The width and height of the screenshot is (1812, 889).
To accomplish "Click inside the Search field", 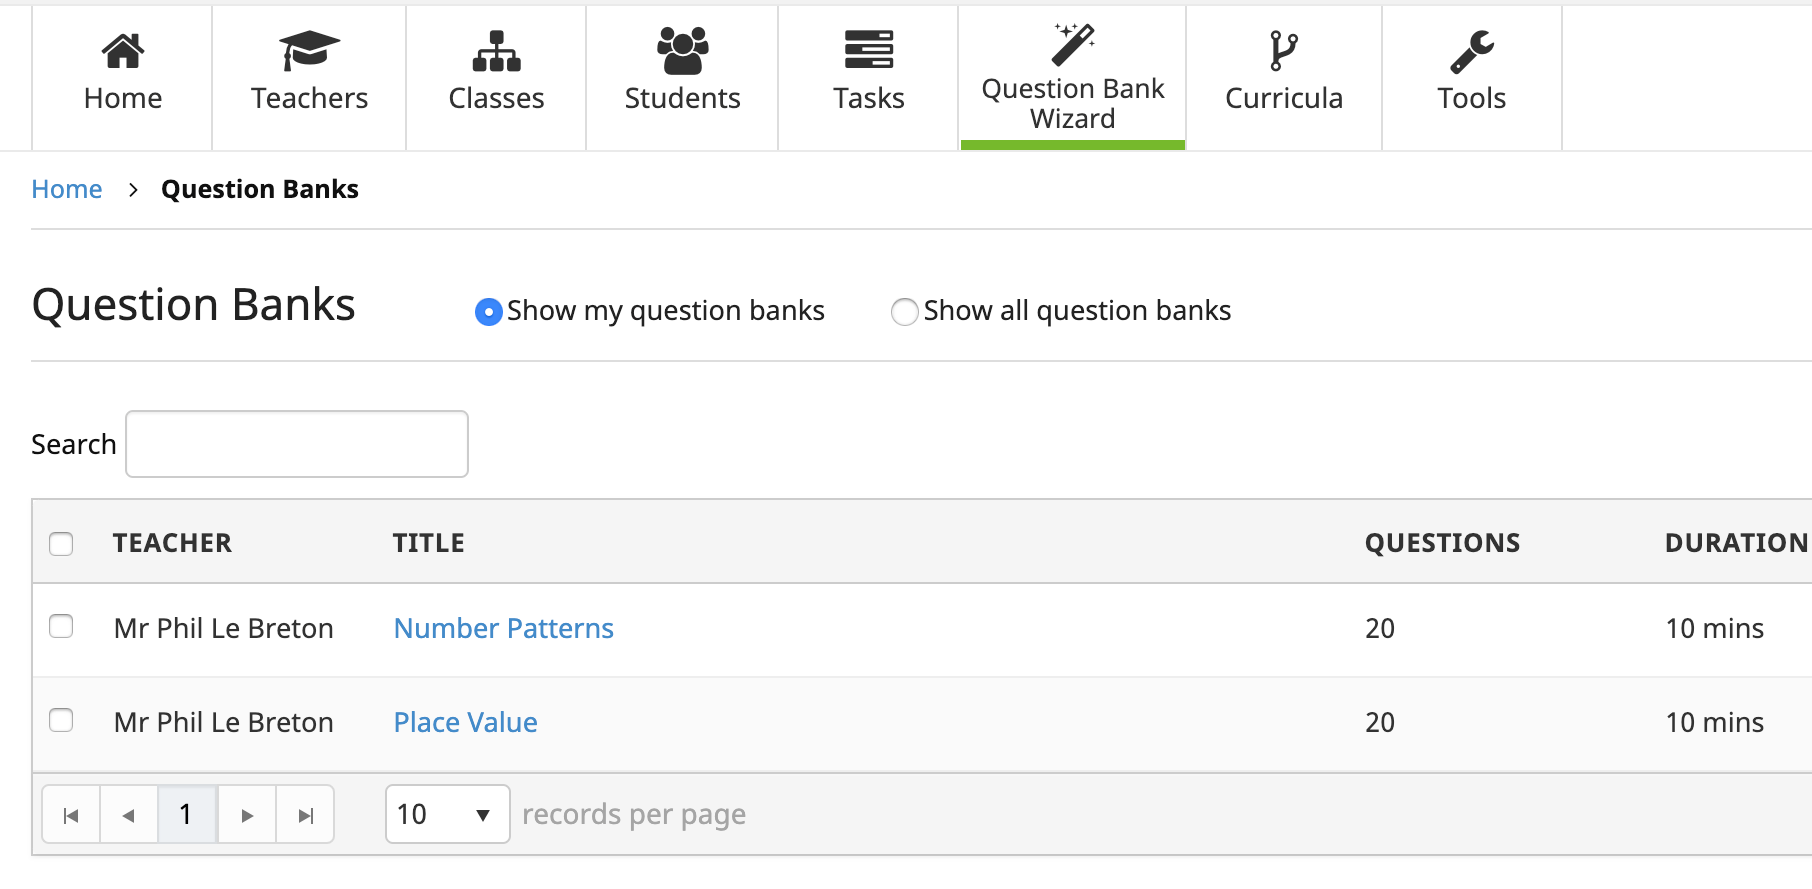I will click(296, 443).
